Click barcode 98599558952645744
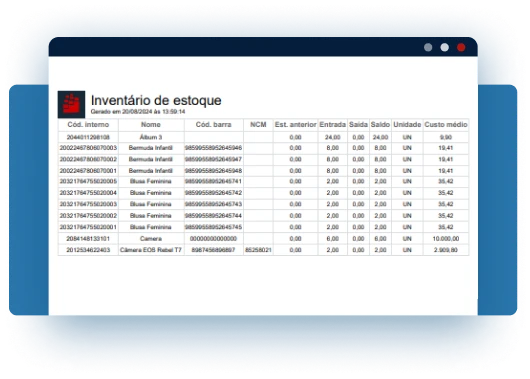530x379 pixels. point(213,216)
